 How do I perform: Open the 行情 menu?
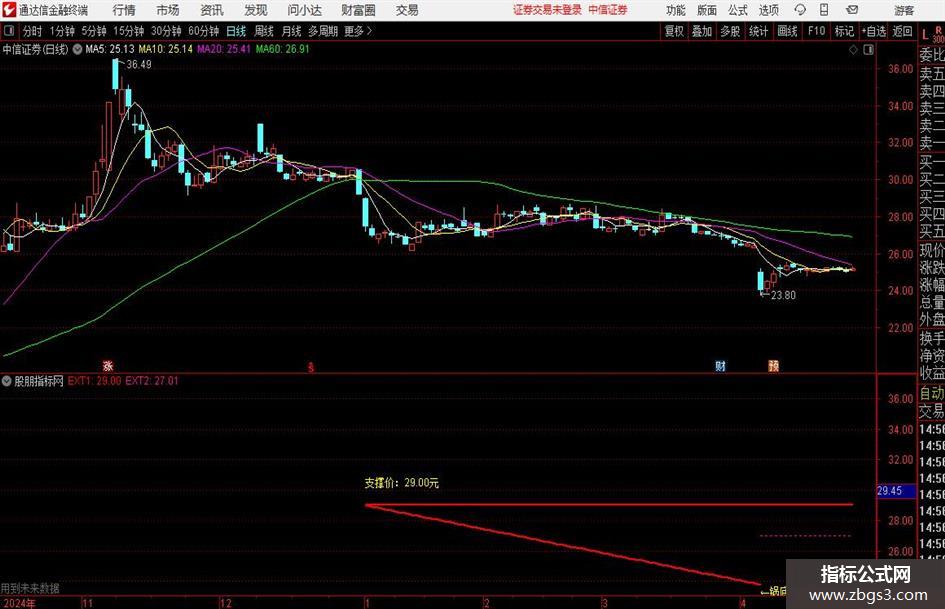pos(124,10)
